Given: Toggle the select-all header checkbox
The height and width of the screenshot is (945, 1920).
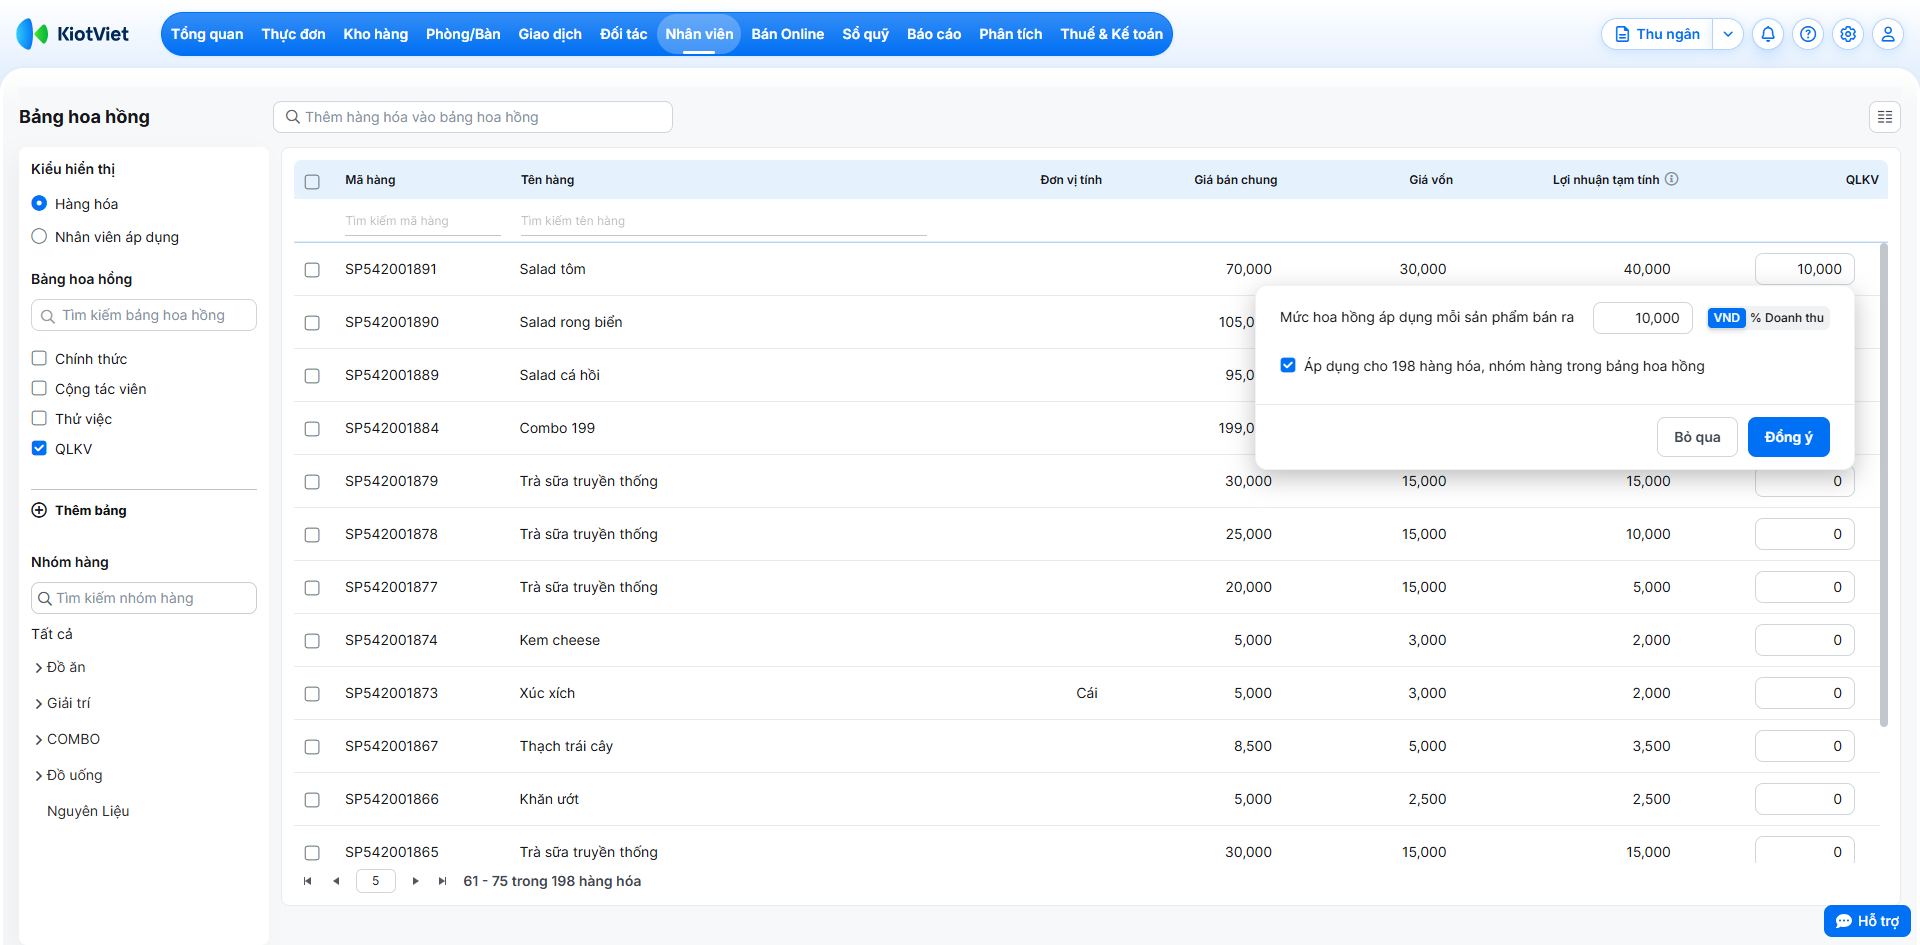Looking at the screenshot, I should click(x=312, y=182).
